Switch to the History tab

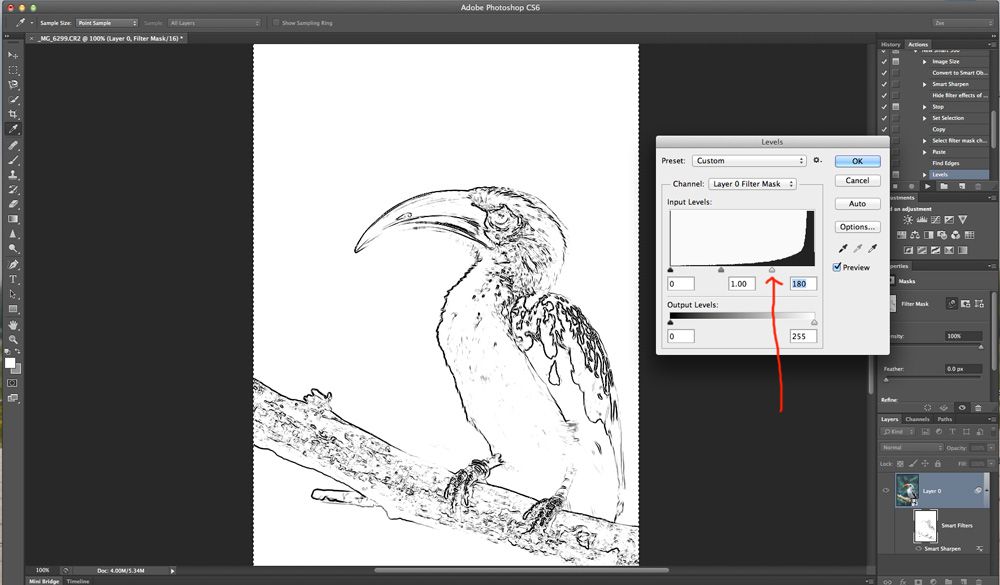(x=890, y=45)
